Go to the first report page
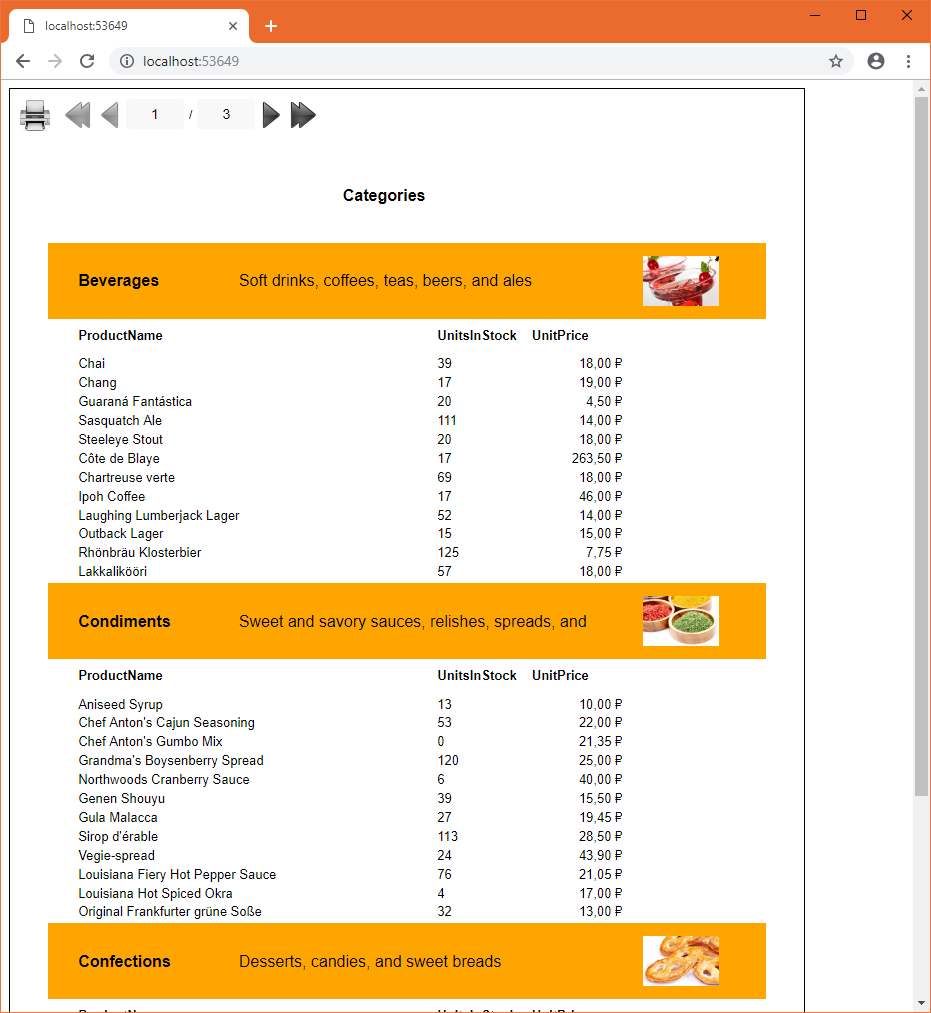931x1013 pixels. [x=78, y=115]
